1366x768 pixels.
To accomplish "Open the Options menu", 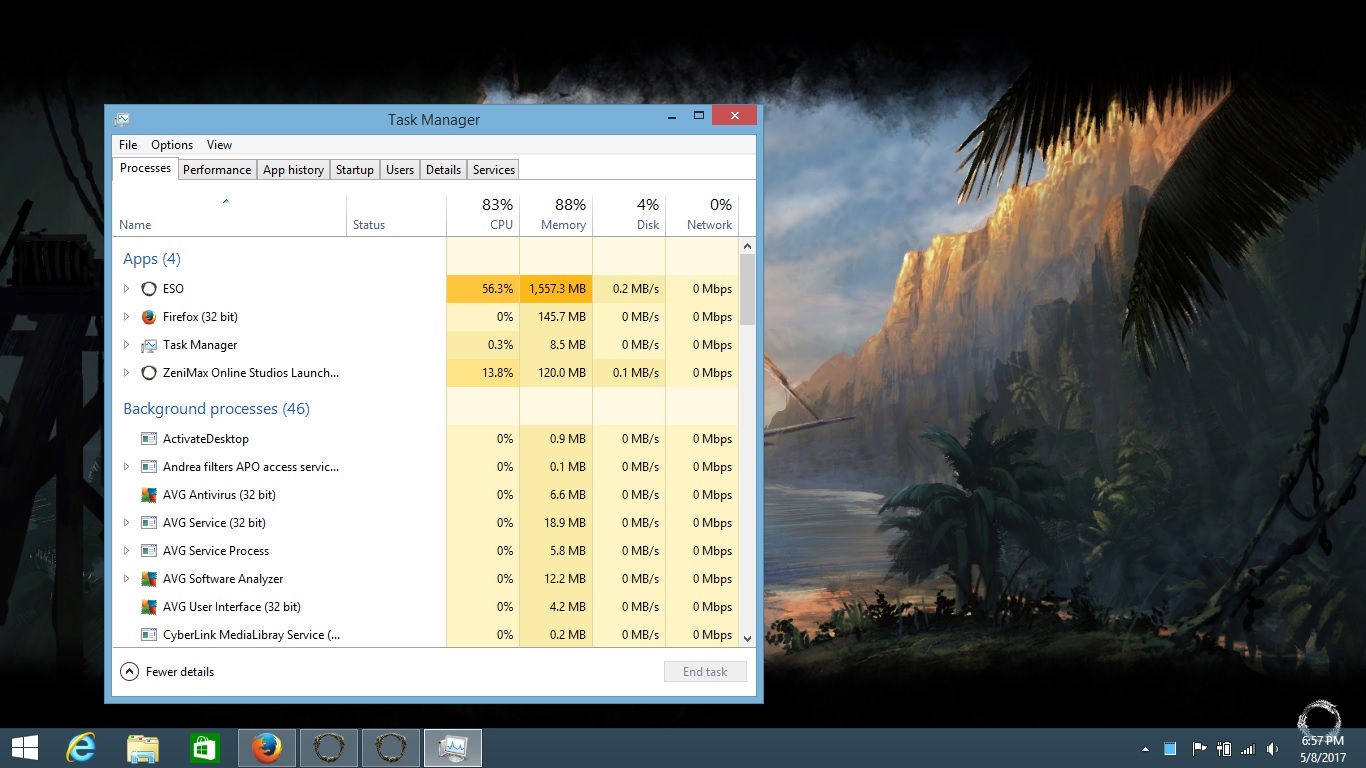I will 171,144.
